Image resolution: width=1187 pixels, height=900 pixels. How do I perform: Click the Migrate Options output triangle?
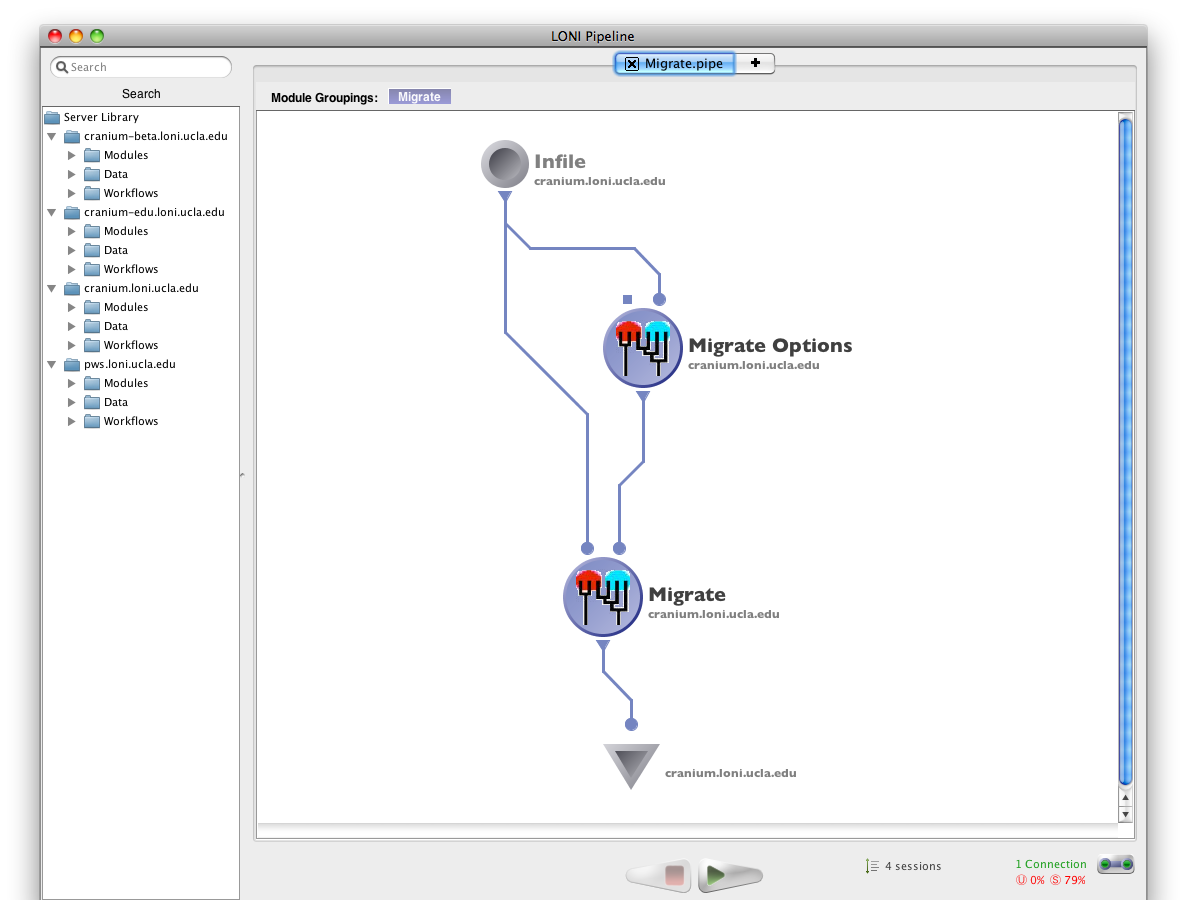pyautogui.click(x=643, y=396)
